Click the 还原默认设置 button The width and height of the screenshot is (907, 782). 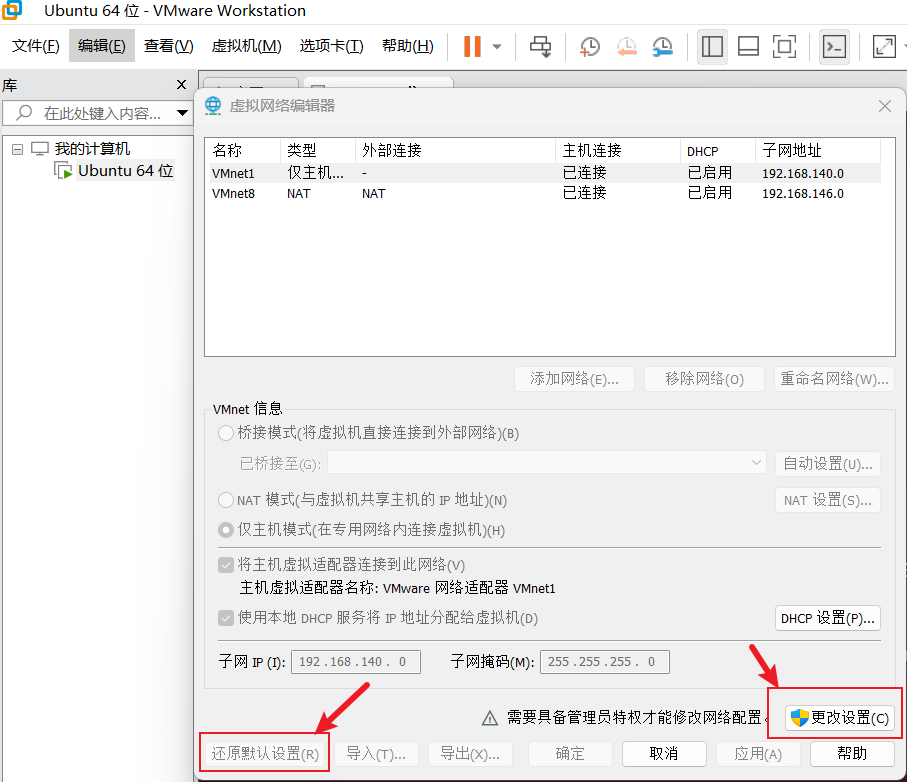263,753
